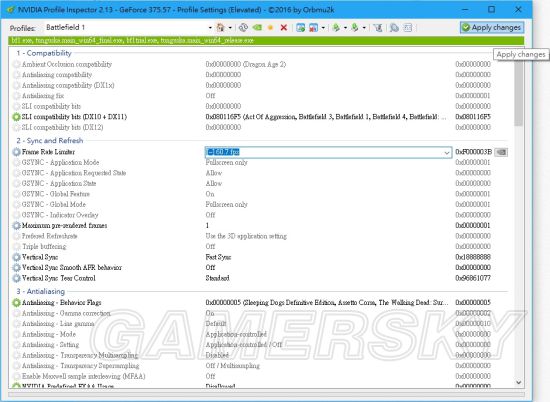This screenshot has width=550, height=402.
Task: Open the export options dropdown arrow
Action: pyautogui.click(x=345, y=27)
